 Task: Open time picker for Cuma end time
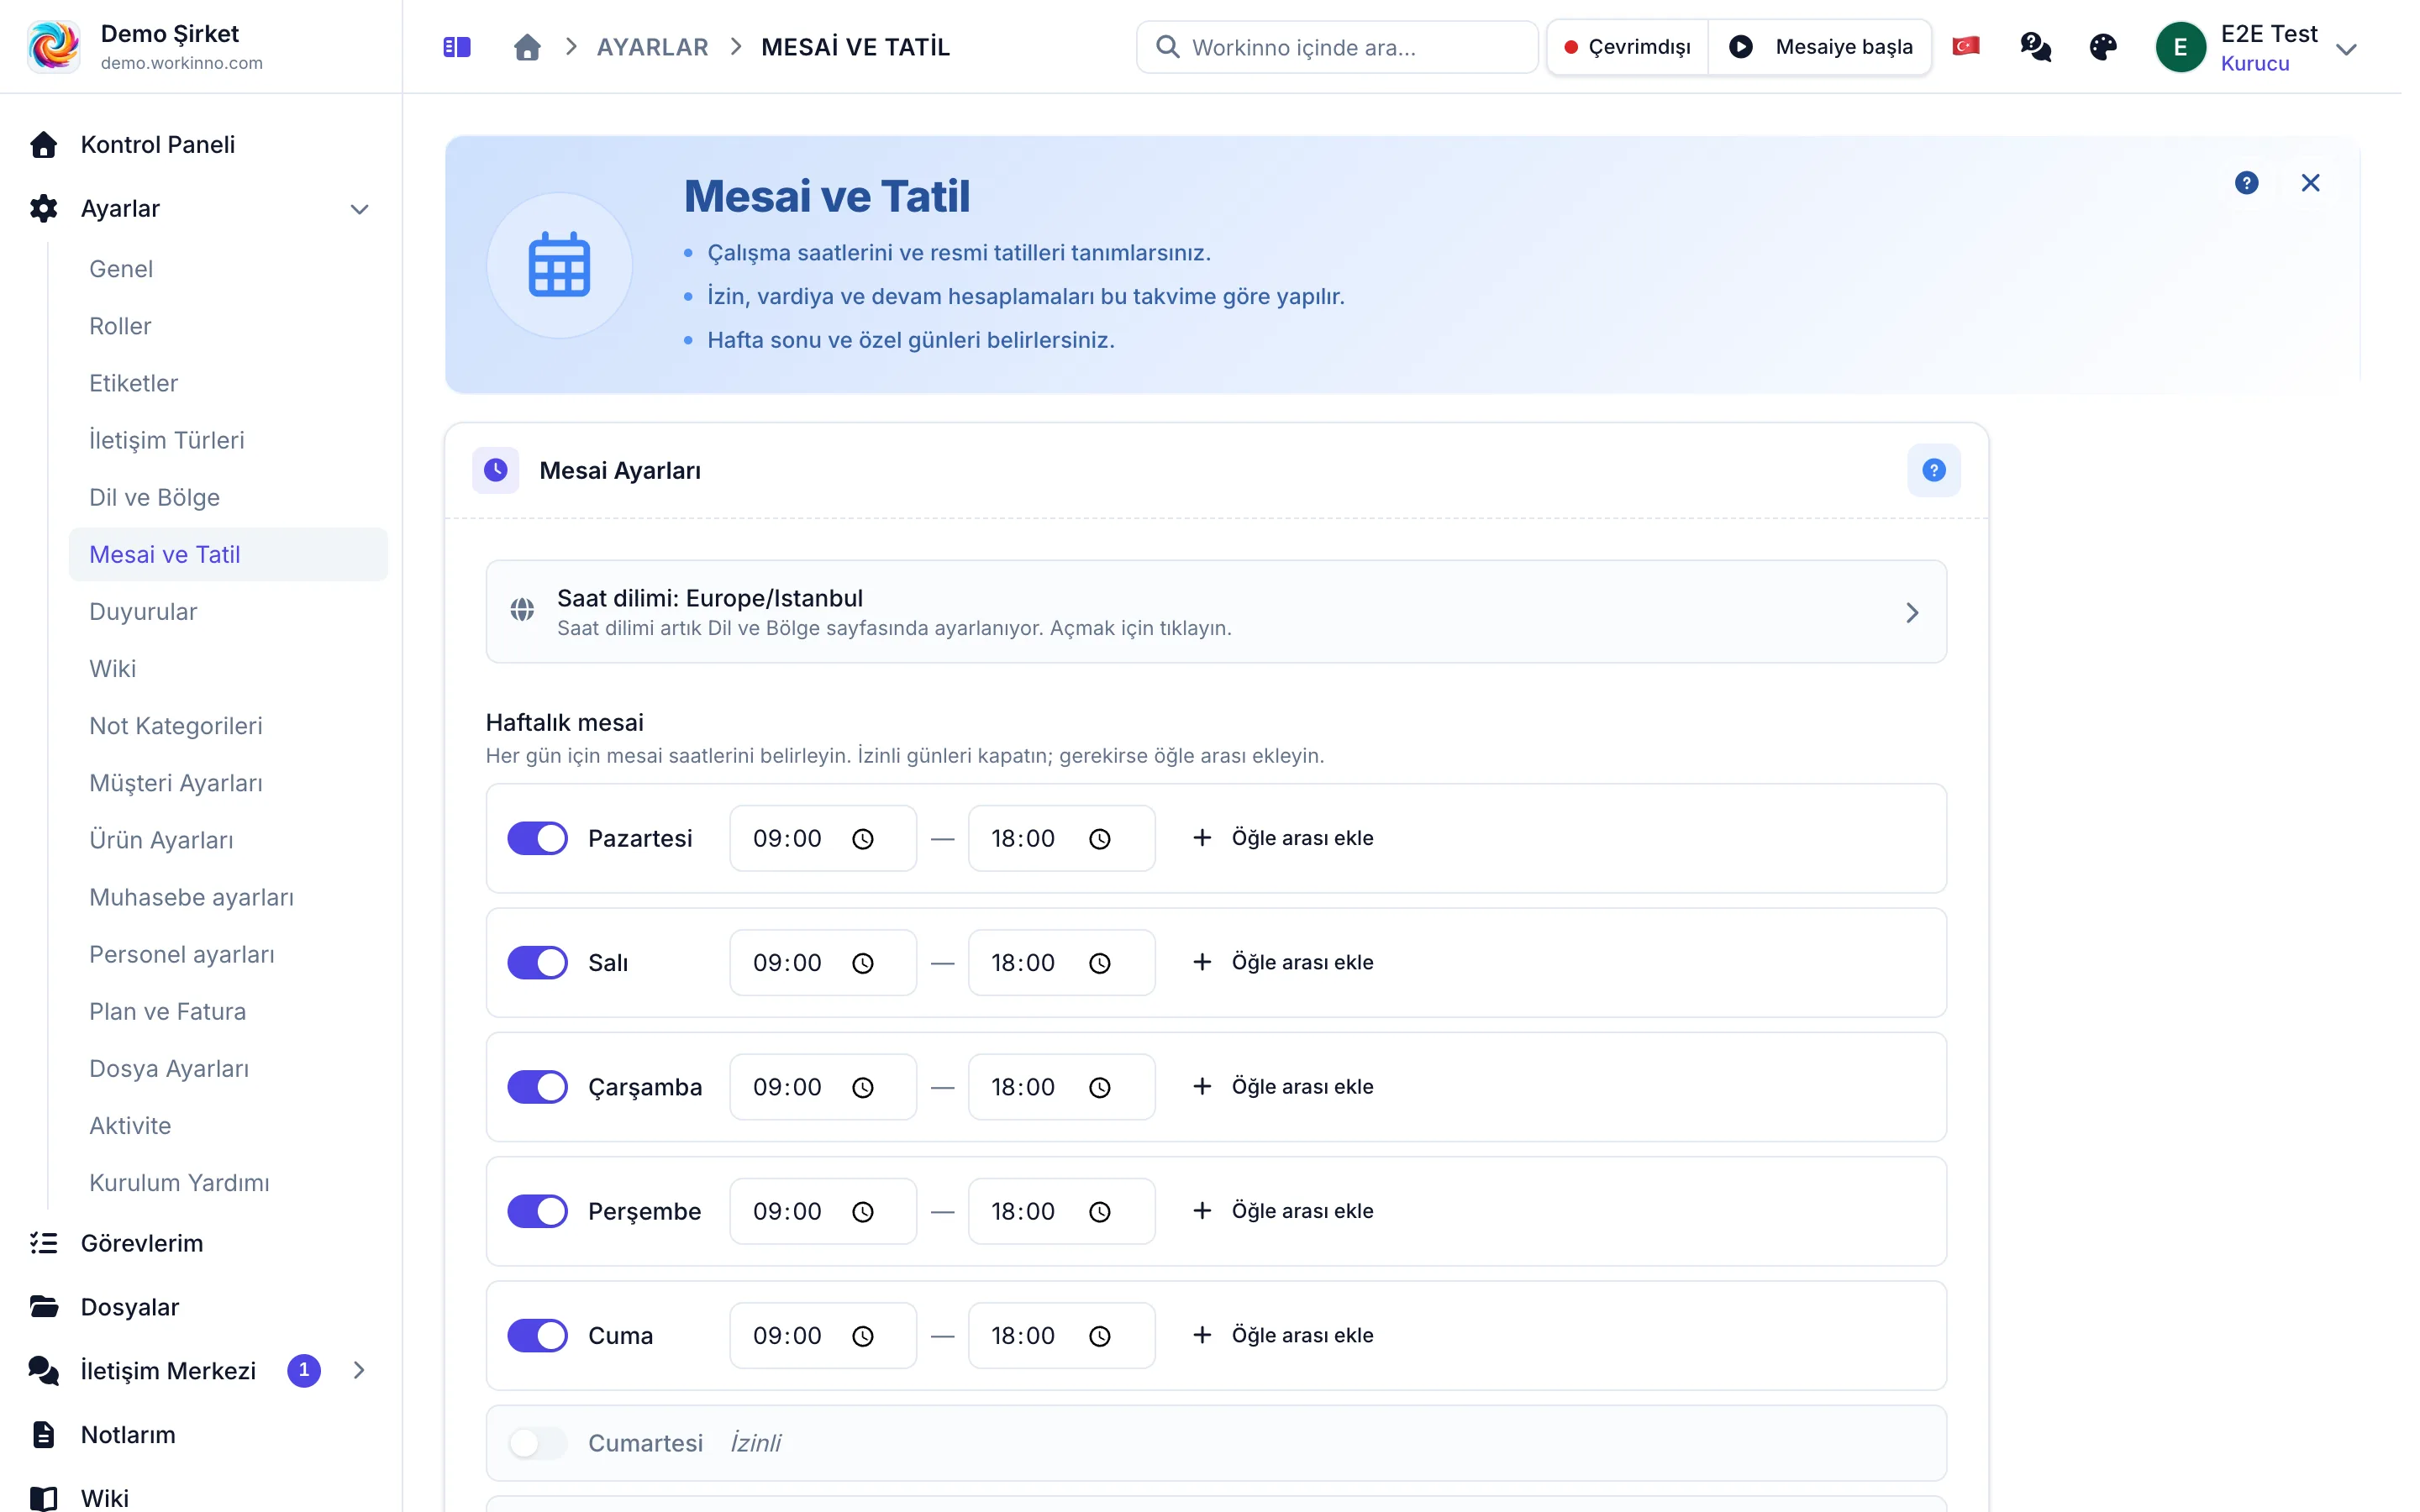click(1100, 1336)
